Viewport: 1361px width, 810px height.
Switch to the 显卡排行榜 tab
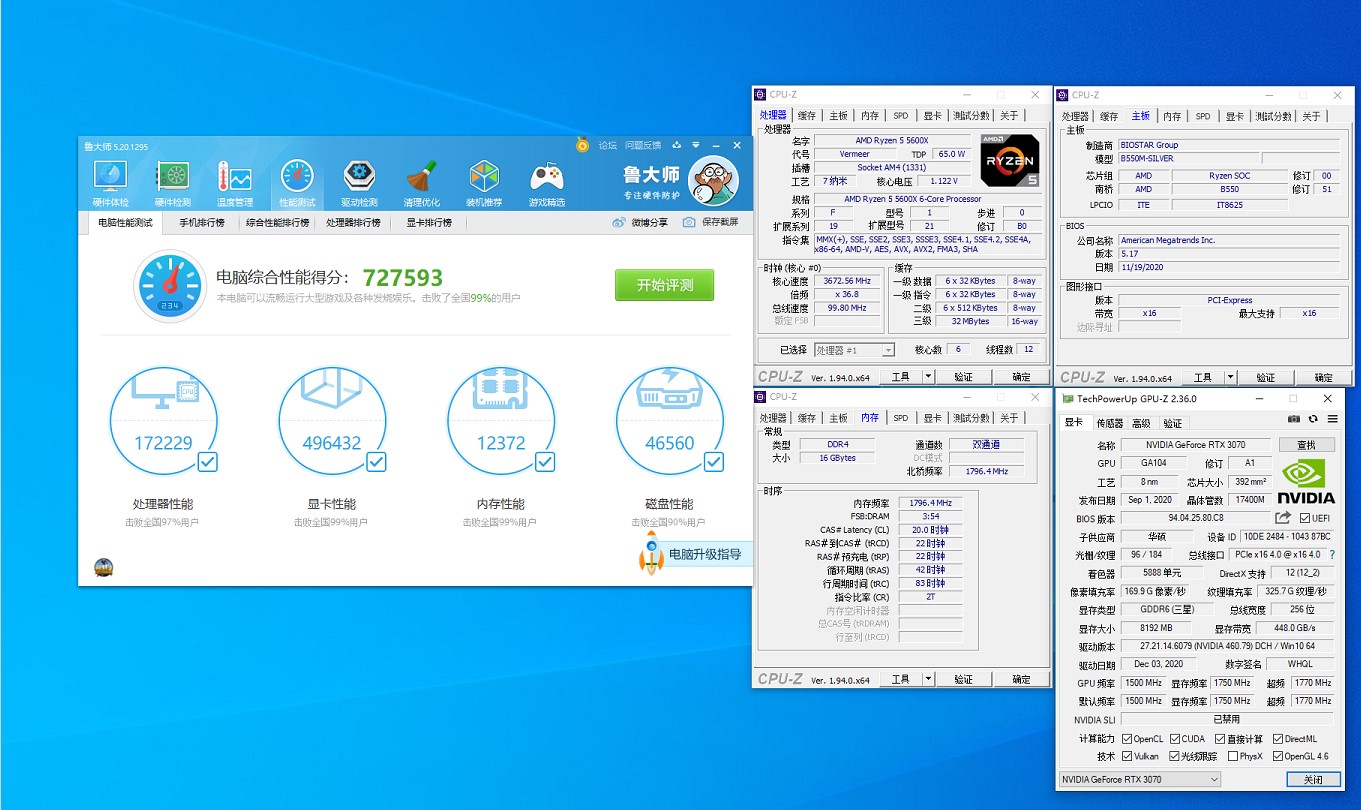[429, 222]
